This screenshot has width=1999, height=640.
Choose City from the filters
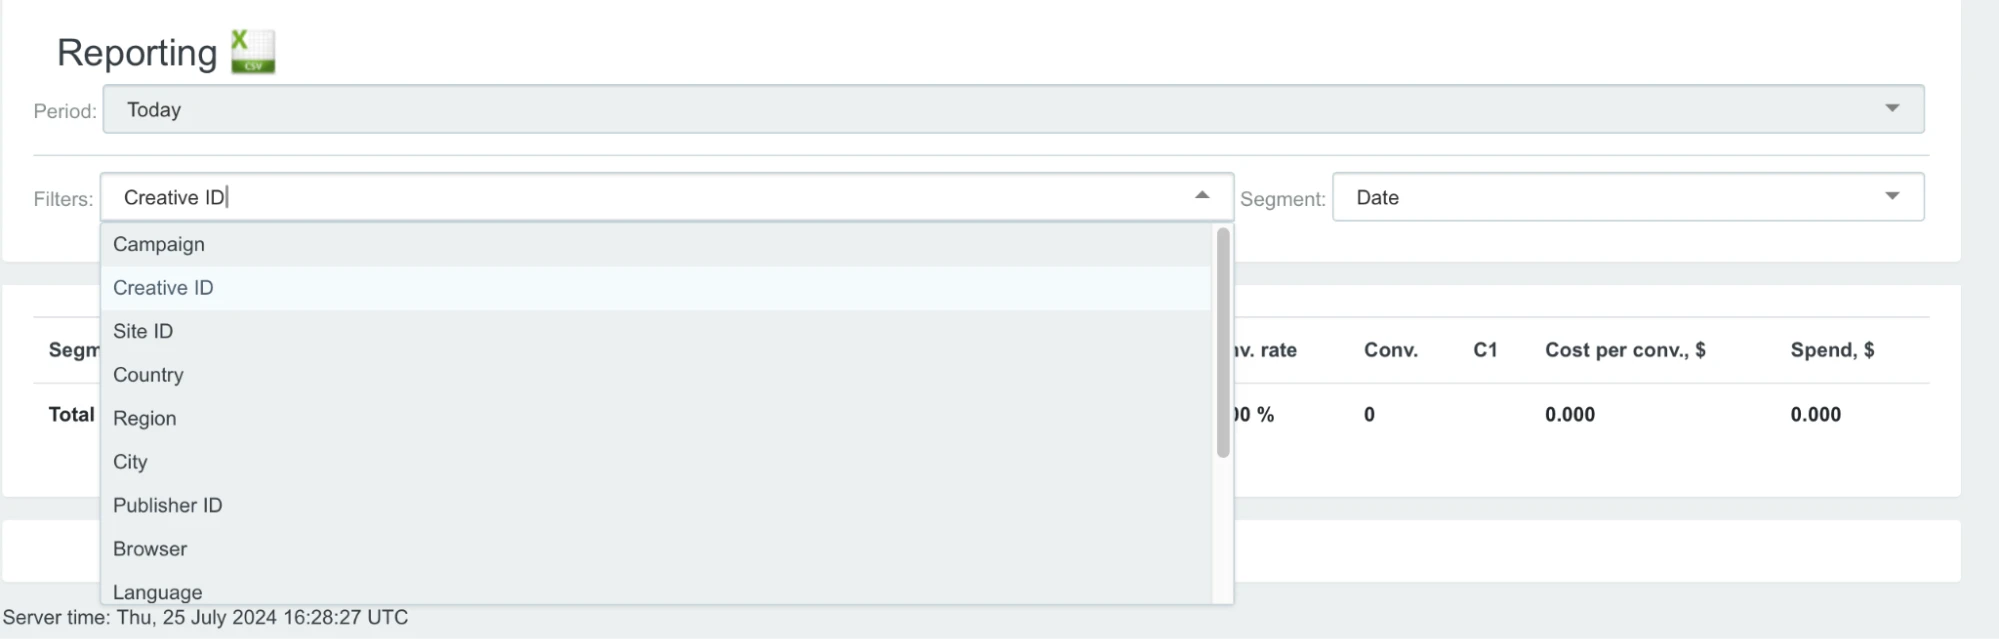click(656, 462)
